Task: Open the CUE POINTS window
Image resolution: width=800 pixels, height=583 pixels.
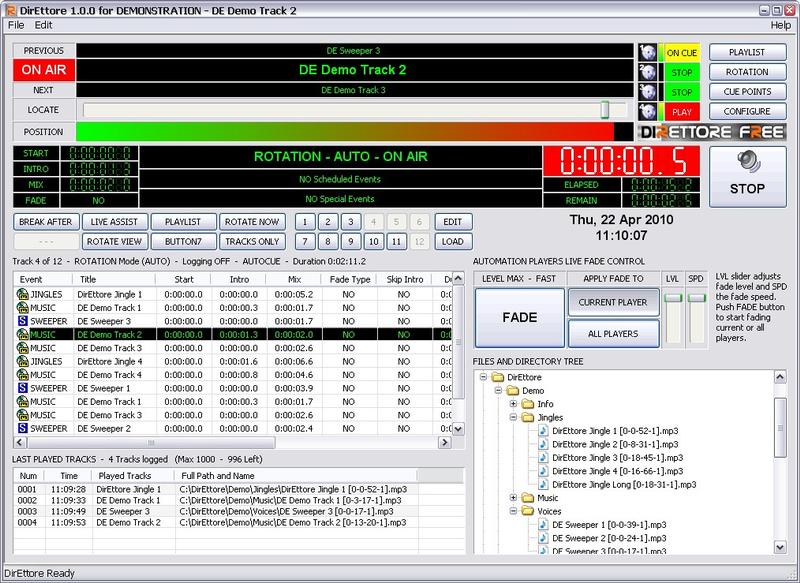Action: coord(747,91)
